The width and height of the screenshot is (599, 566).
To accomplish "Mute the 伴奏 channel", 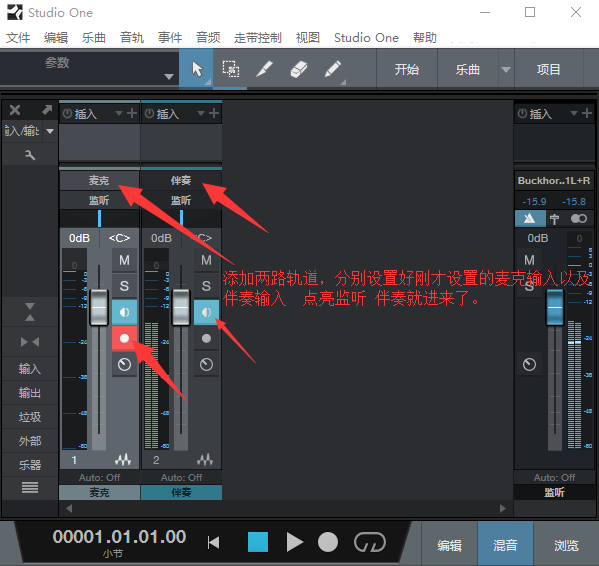I will tap(206, 260).
